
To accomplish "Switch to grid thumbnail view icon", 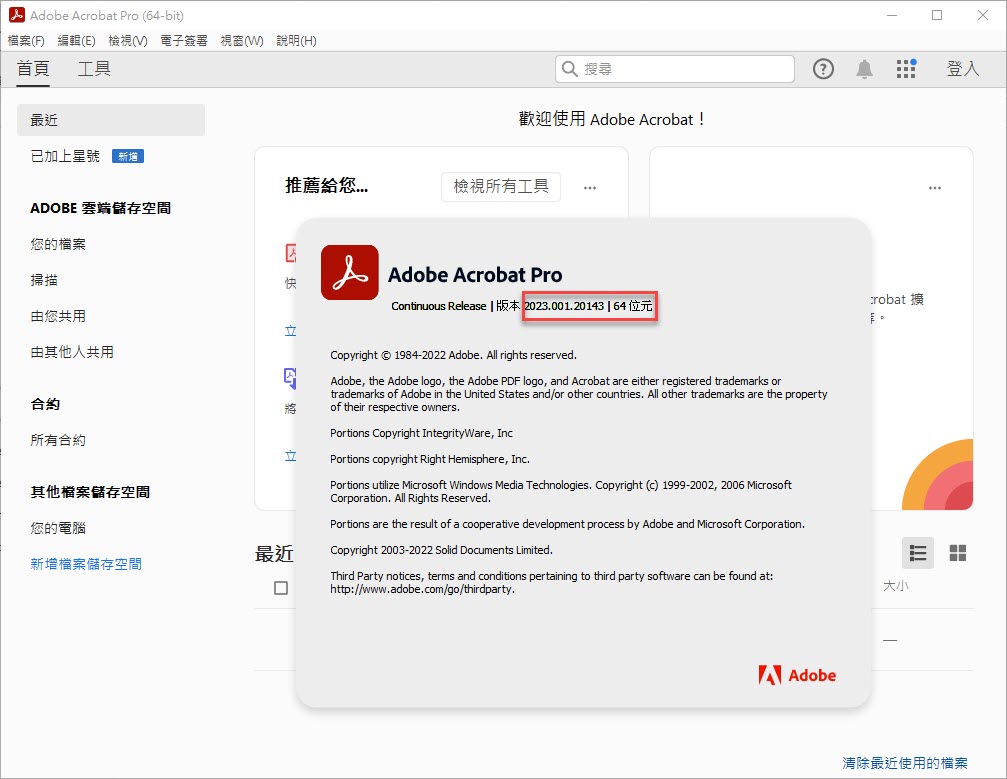I will tap(957, 553).
